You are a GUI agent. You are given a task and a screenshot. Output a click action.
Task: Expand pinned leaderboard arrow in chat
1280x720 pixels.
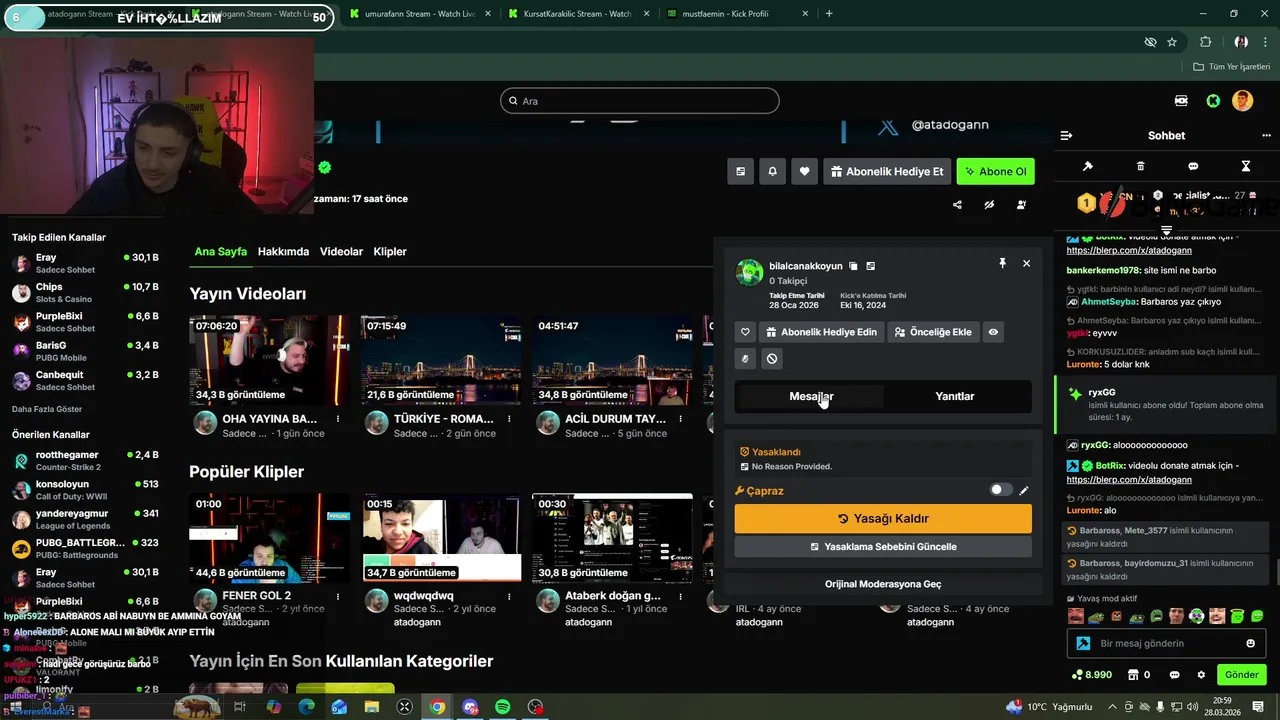(1166, 230)
